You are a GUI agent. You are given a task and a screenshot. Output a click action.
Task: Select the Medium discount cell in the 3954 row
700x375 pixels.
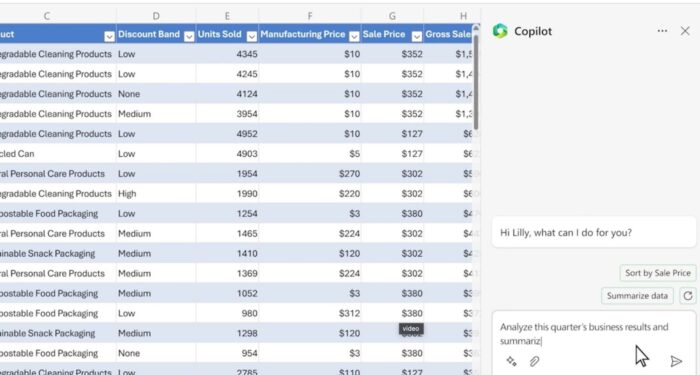(156, 114)
